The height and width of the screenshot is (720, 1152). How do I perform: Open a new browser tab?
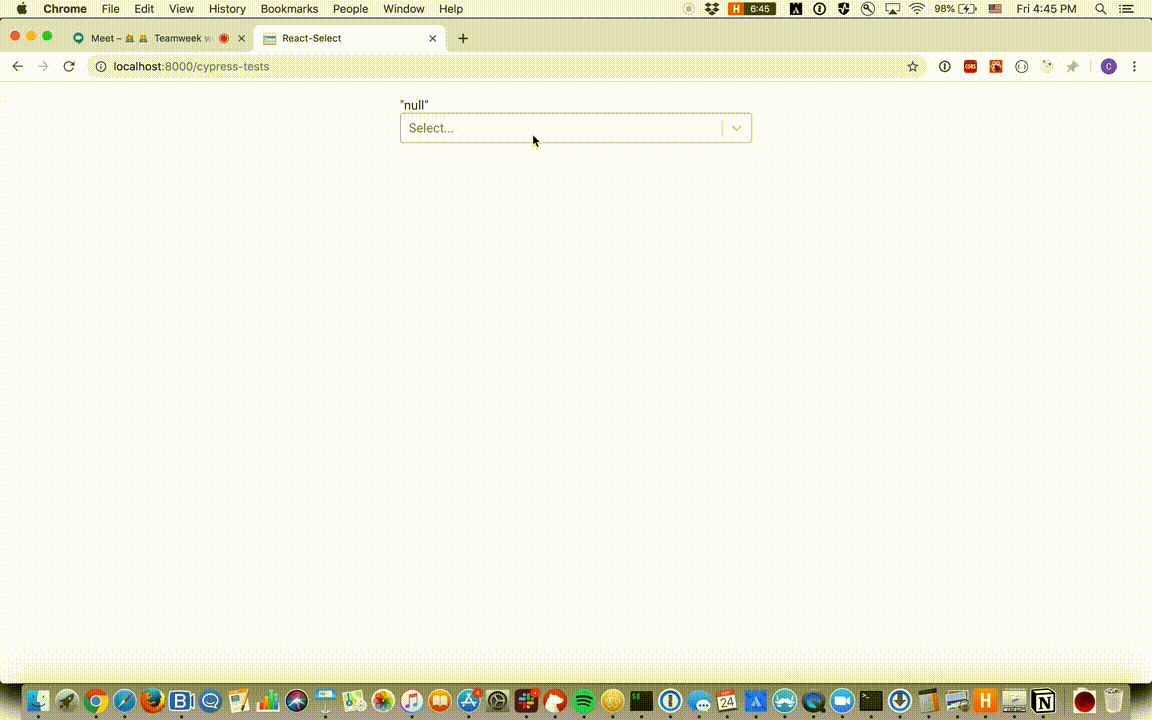pos(463,38)
